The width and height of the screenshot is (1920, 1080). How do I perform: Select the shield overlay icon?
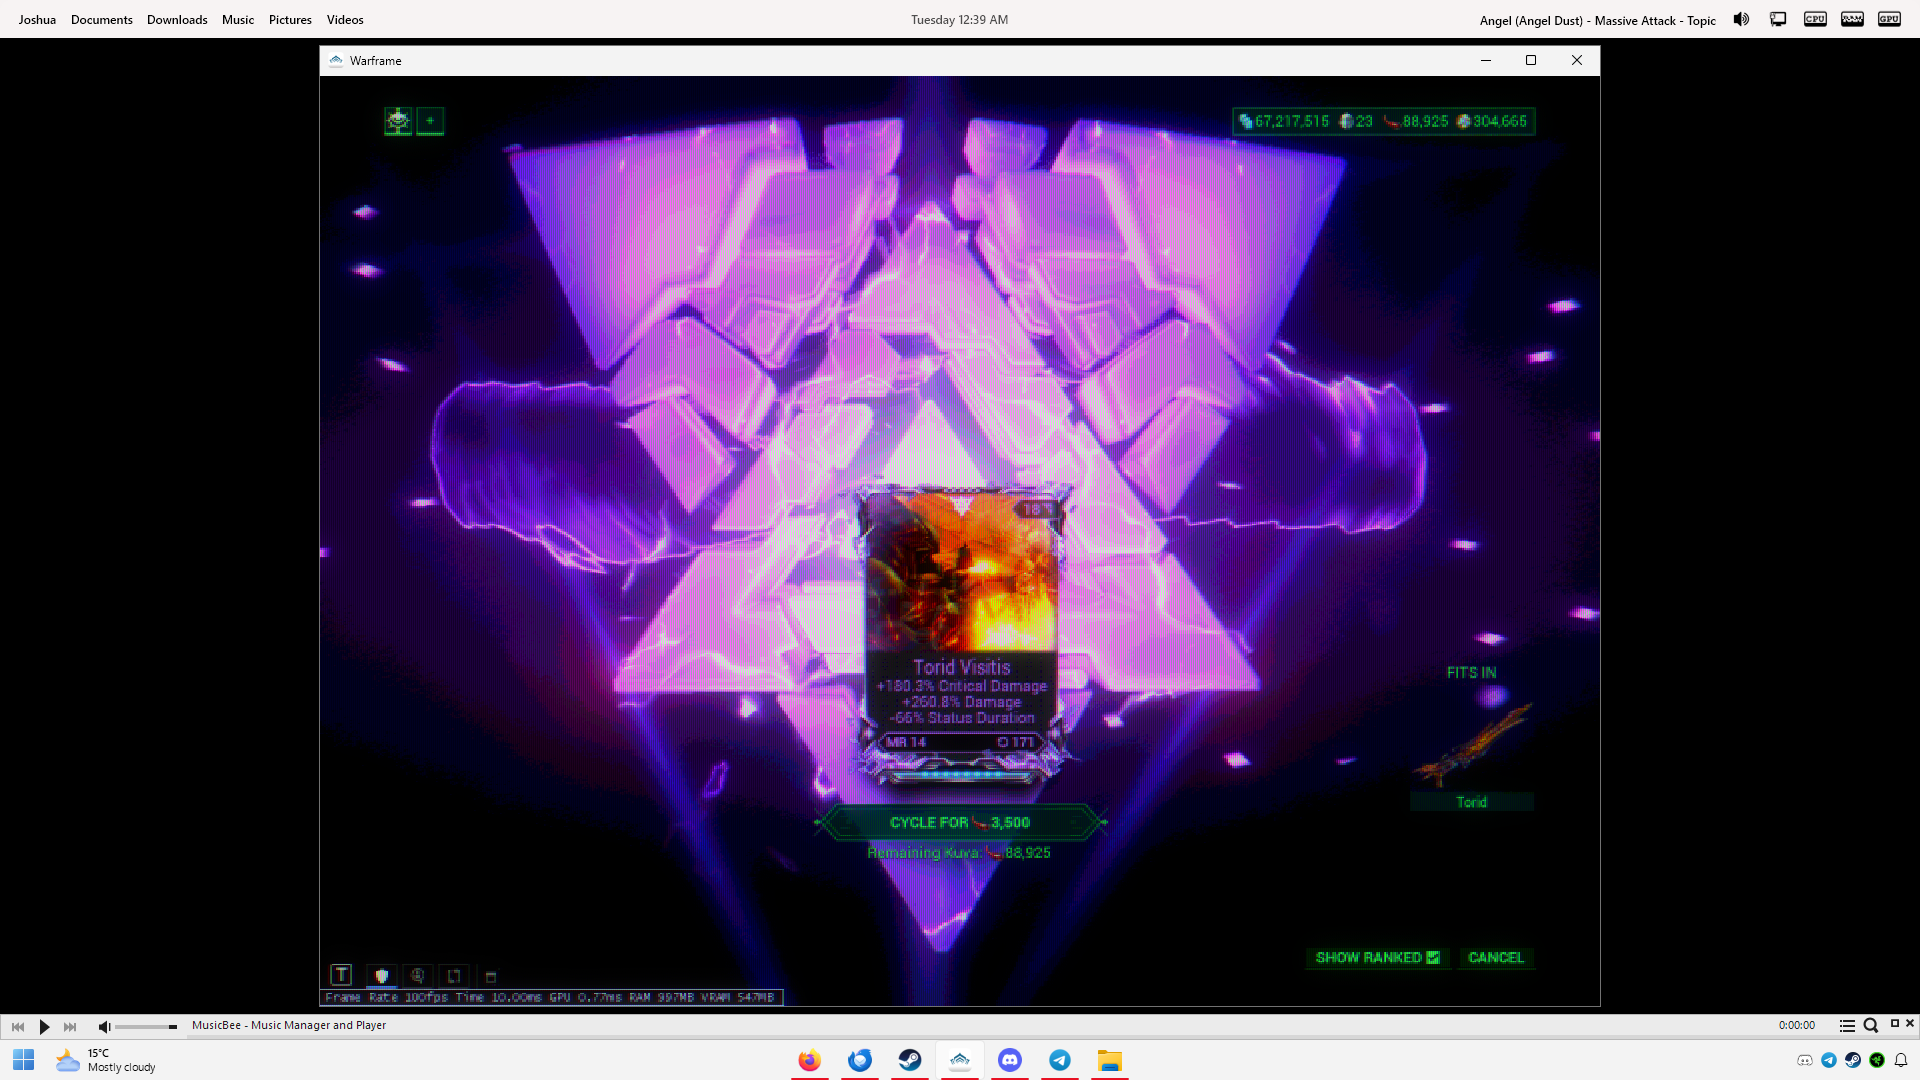tap(381, 976)
